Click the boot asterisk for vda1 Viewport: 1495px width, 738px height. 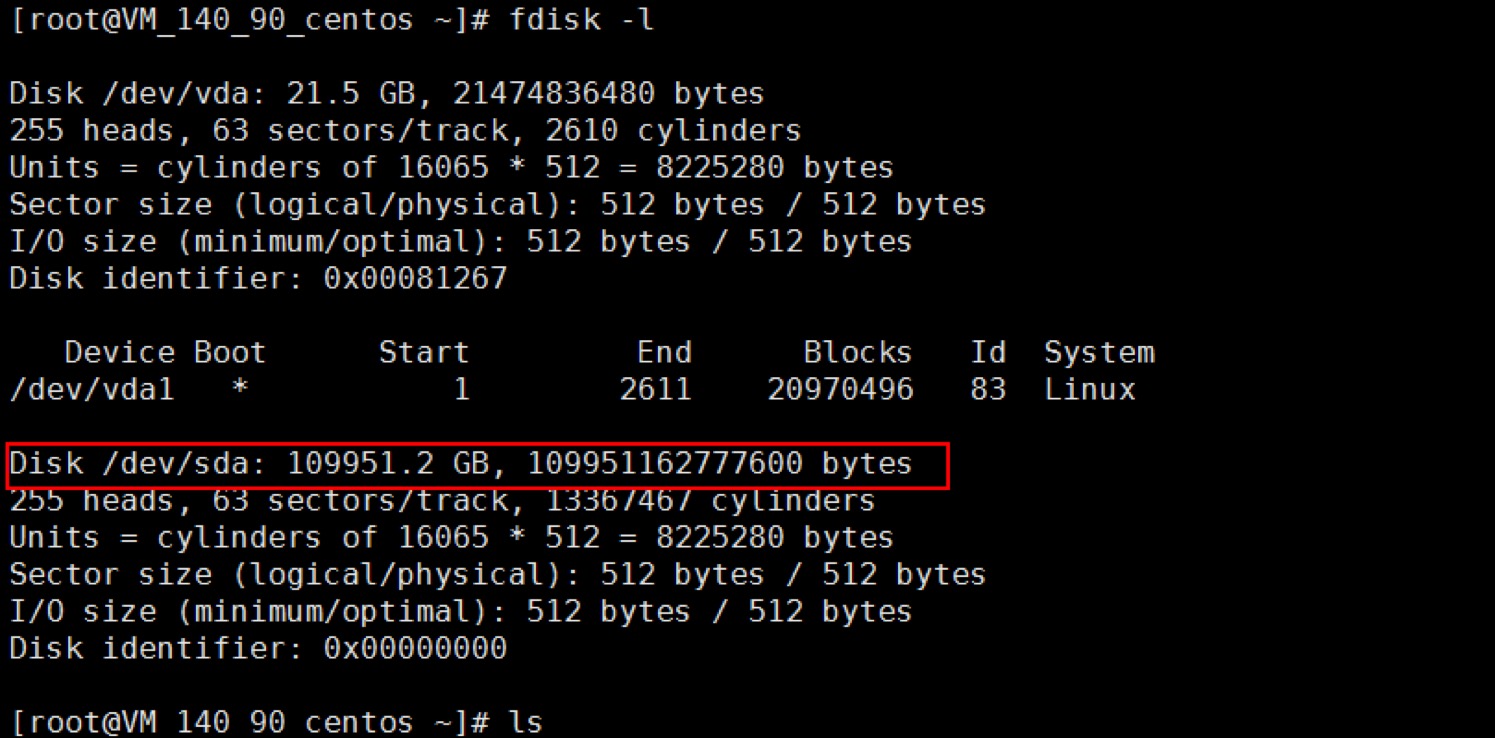point(239,389)
